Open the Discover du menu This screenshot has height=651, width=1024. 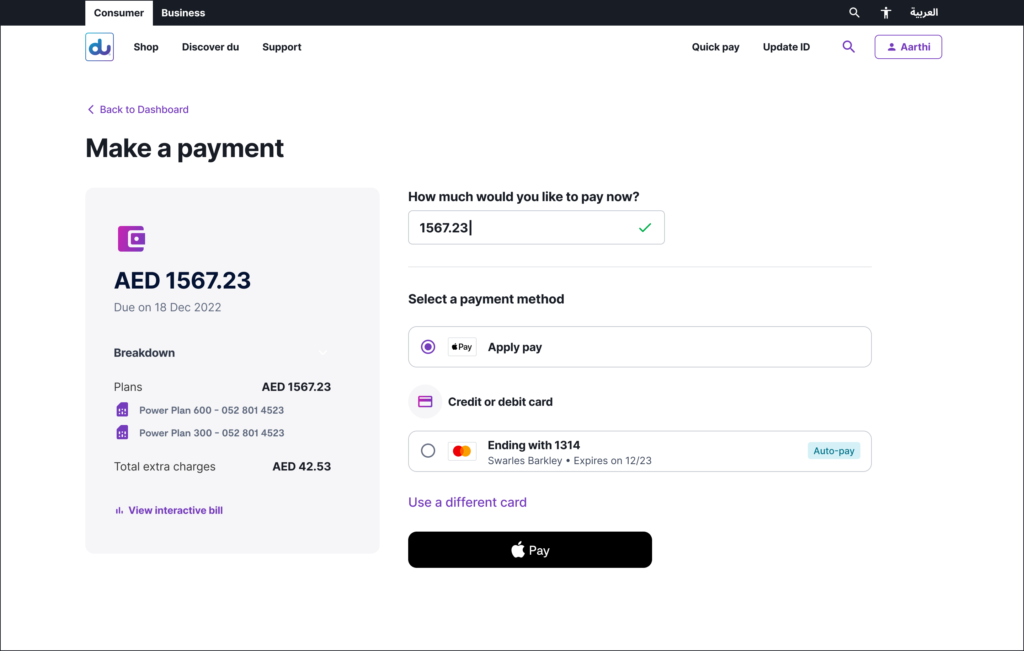point(210,47)
